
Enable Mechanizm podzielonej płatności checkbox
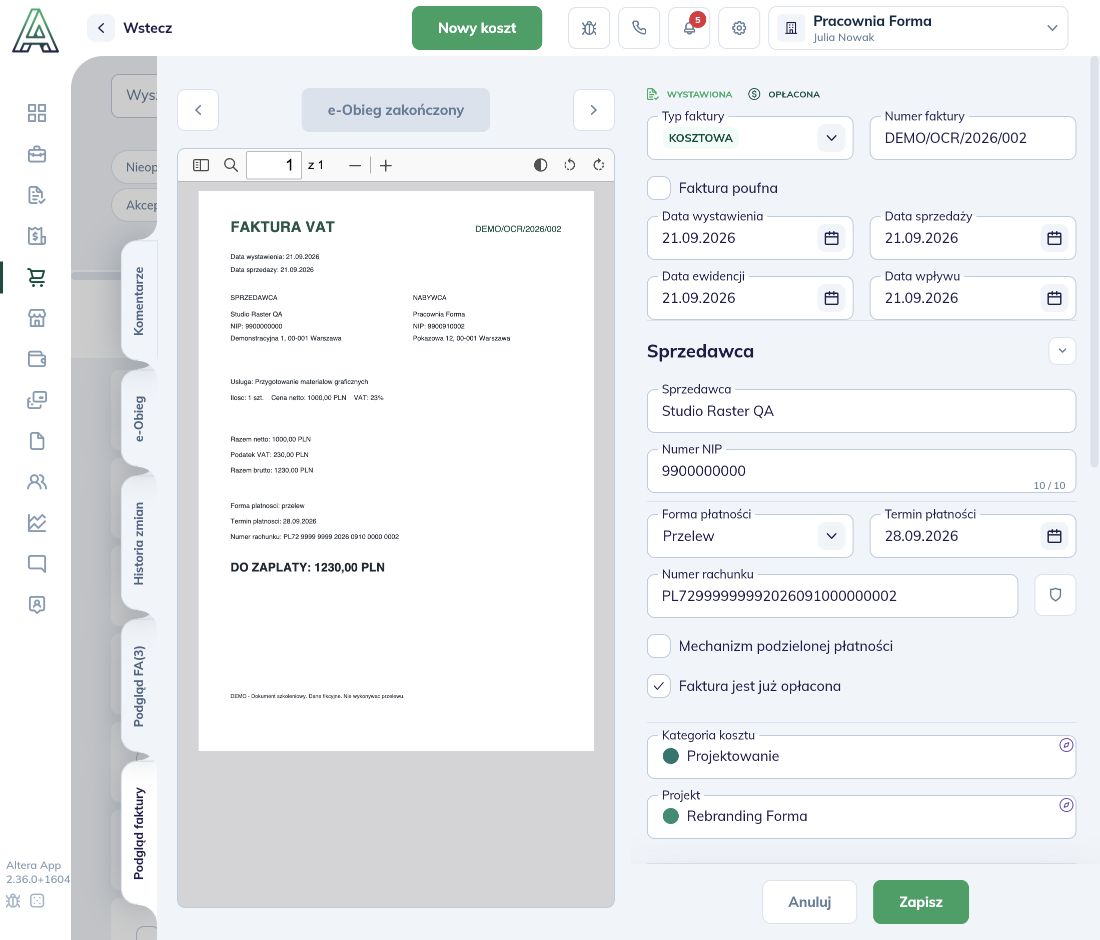[x=659, y=646]
